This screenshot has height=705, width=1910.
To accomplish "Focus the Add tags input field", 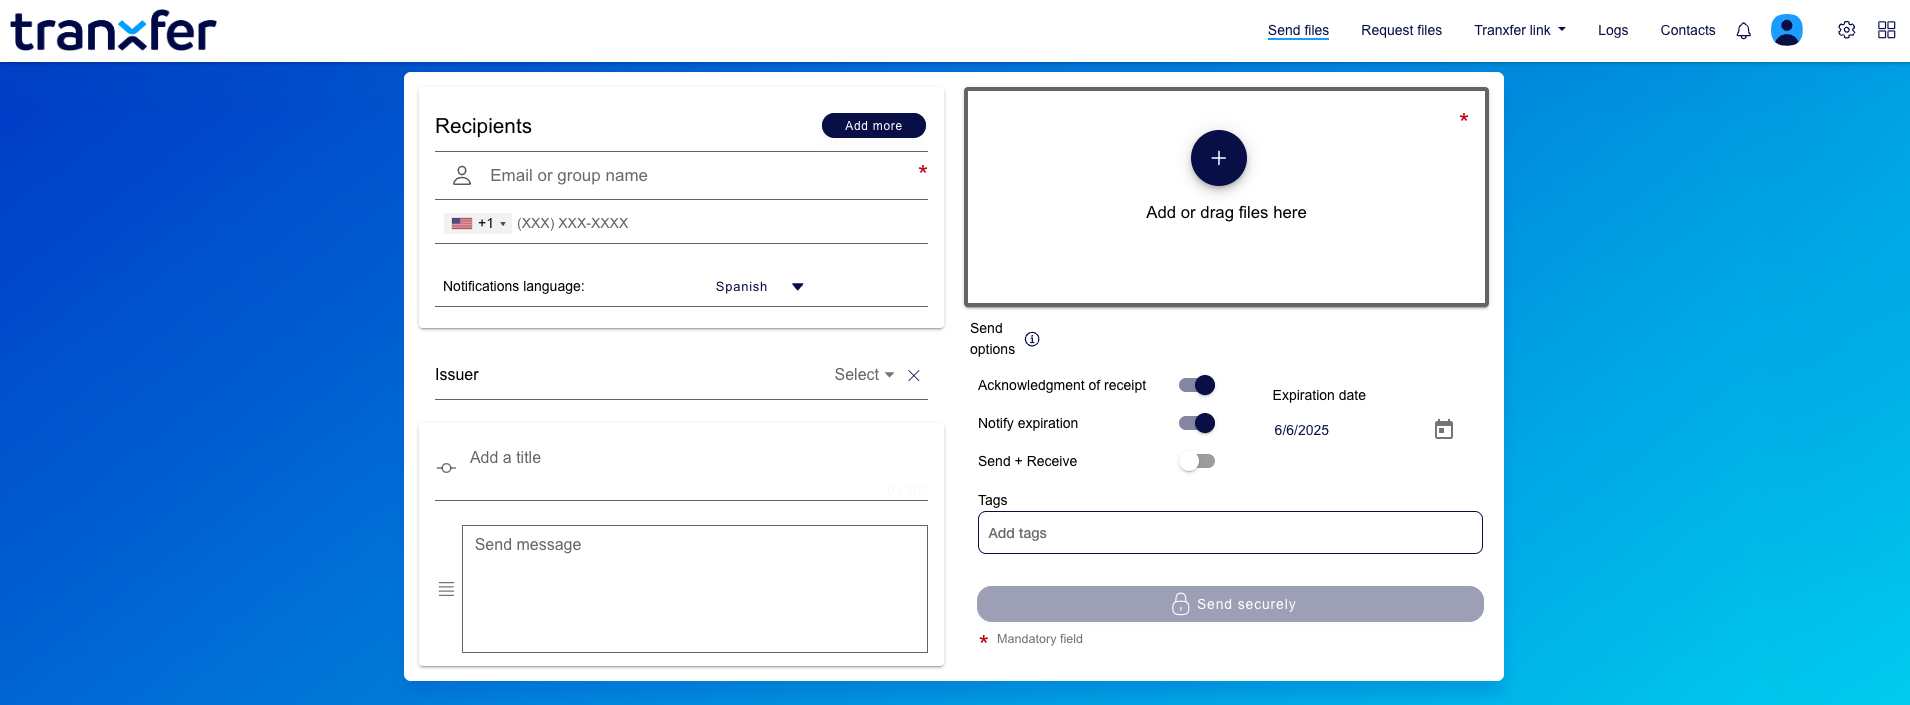I will click(1230, 533).
